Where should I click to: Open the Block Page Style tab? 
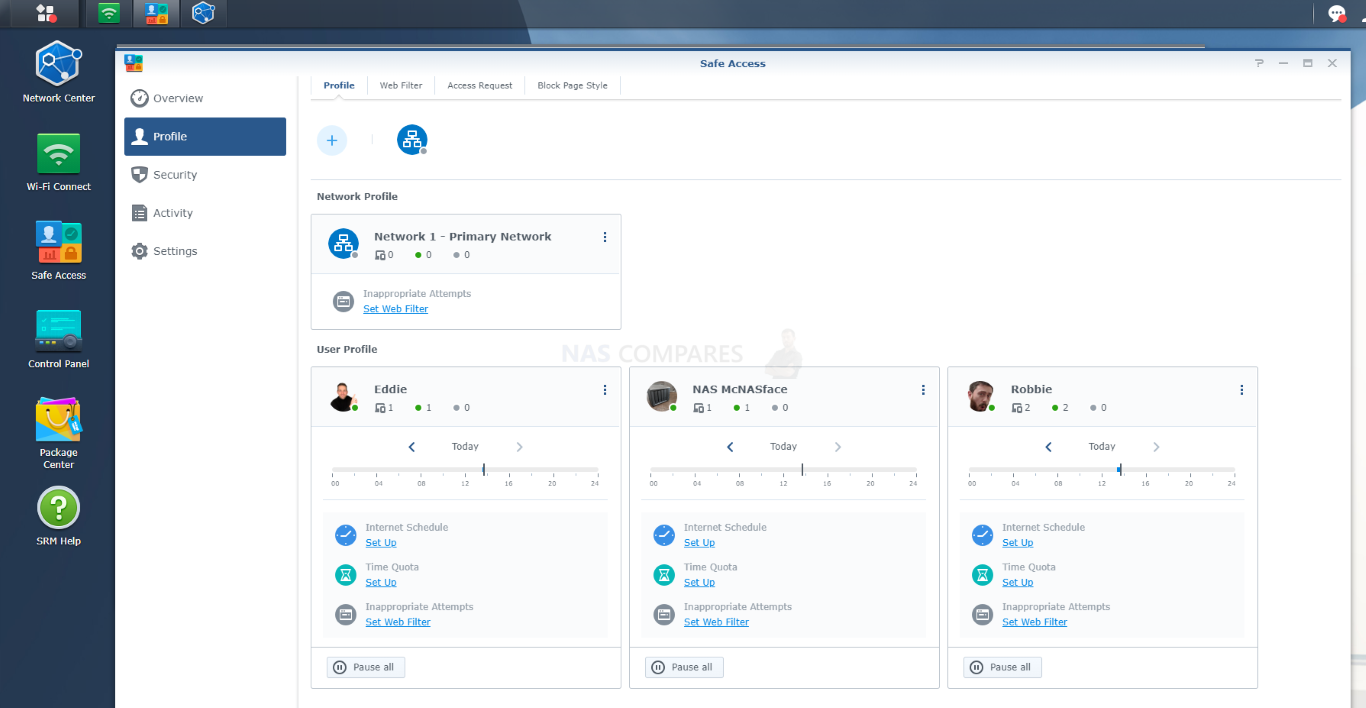[x=573, y=86]
